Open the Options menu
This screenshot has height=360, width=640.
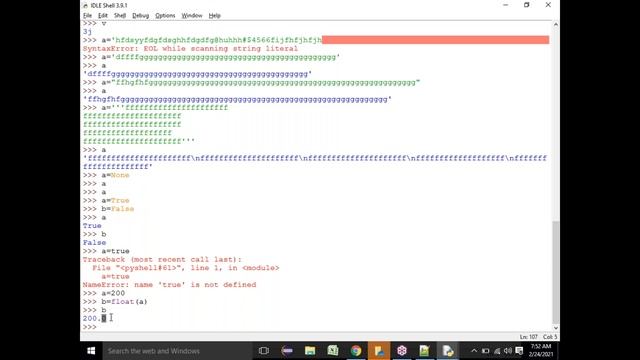tap(165, 16)
